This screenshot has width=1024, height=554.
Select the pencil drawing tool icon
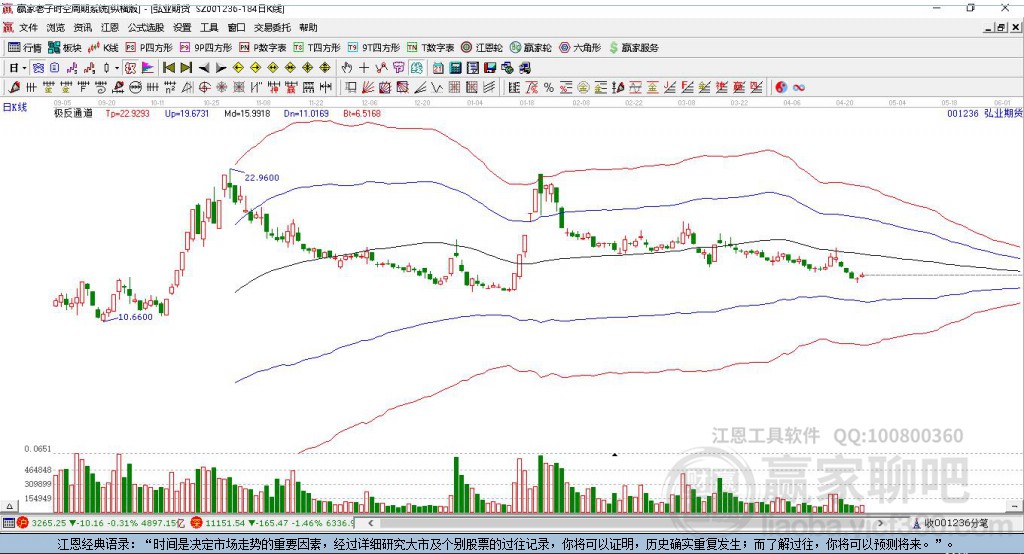point(14,88)
